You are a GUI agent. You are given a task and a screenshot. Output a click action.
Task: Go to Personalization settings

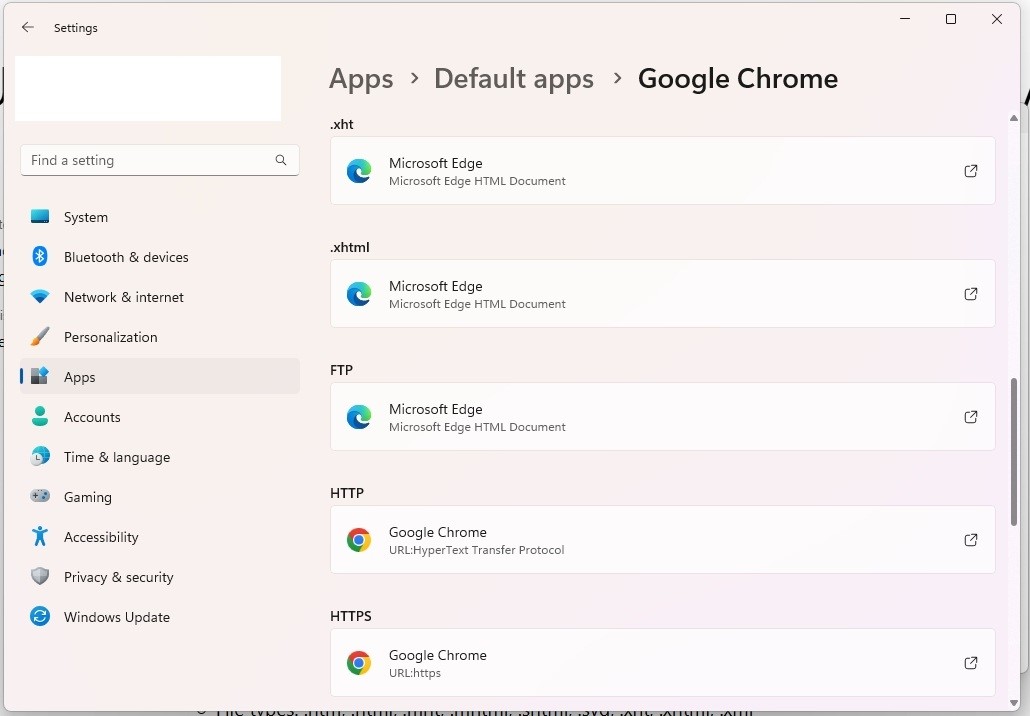(x=160, y=337)
